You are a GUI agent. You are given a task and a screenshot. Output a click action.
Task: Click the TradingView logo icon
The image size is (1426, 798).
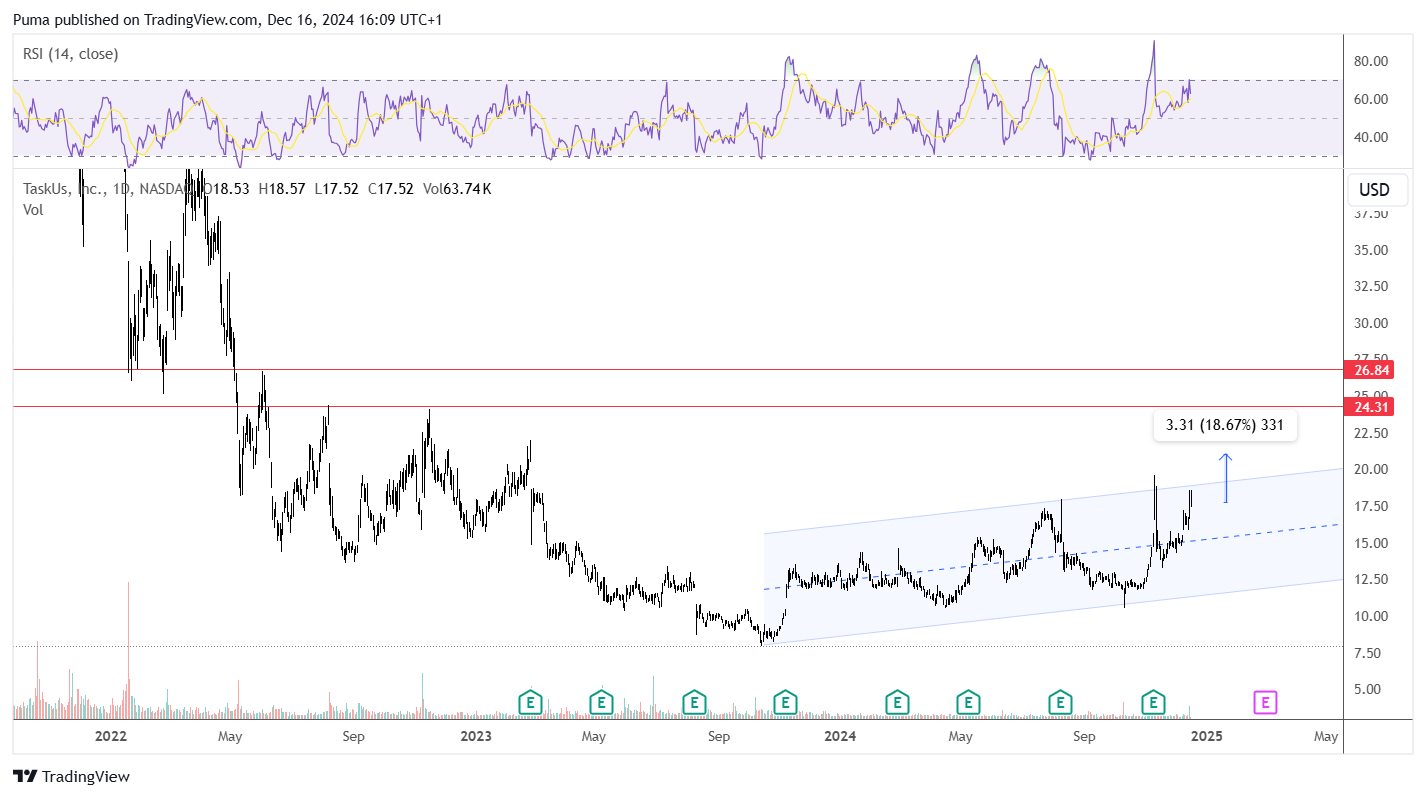[x=25, y=776]
